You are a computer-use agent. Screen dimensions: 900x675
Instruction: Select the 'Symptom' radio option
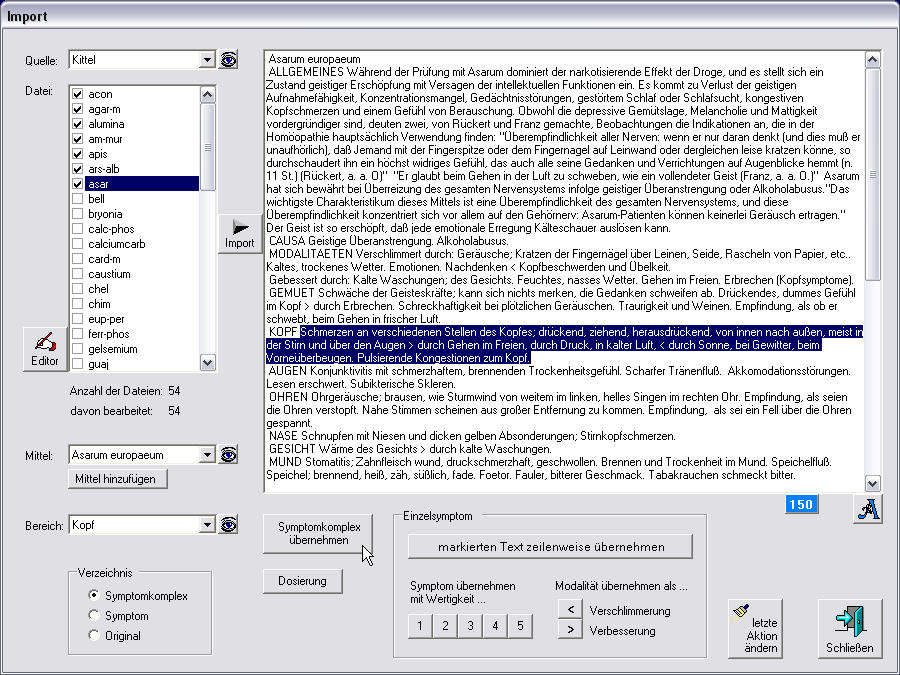[95, 616]
